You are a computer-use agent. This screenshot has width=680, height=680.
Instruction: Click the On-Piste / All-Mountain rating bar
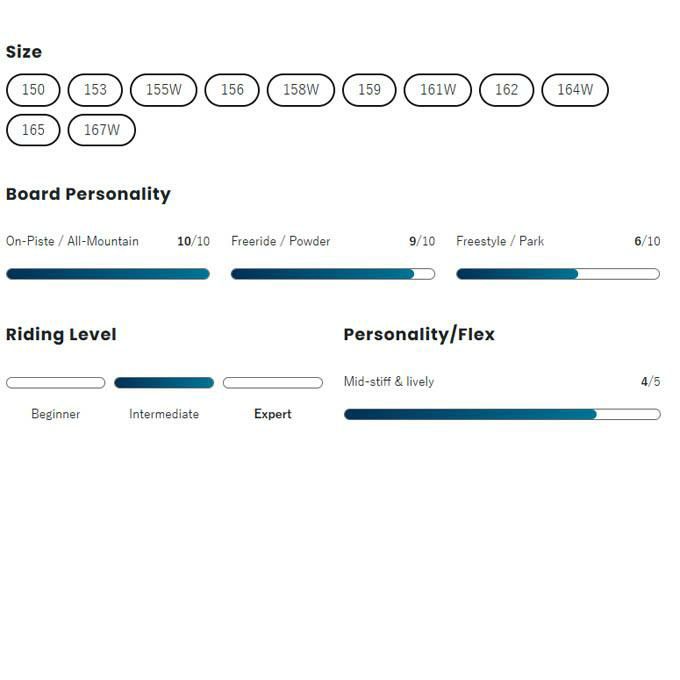coord(108,274)
